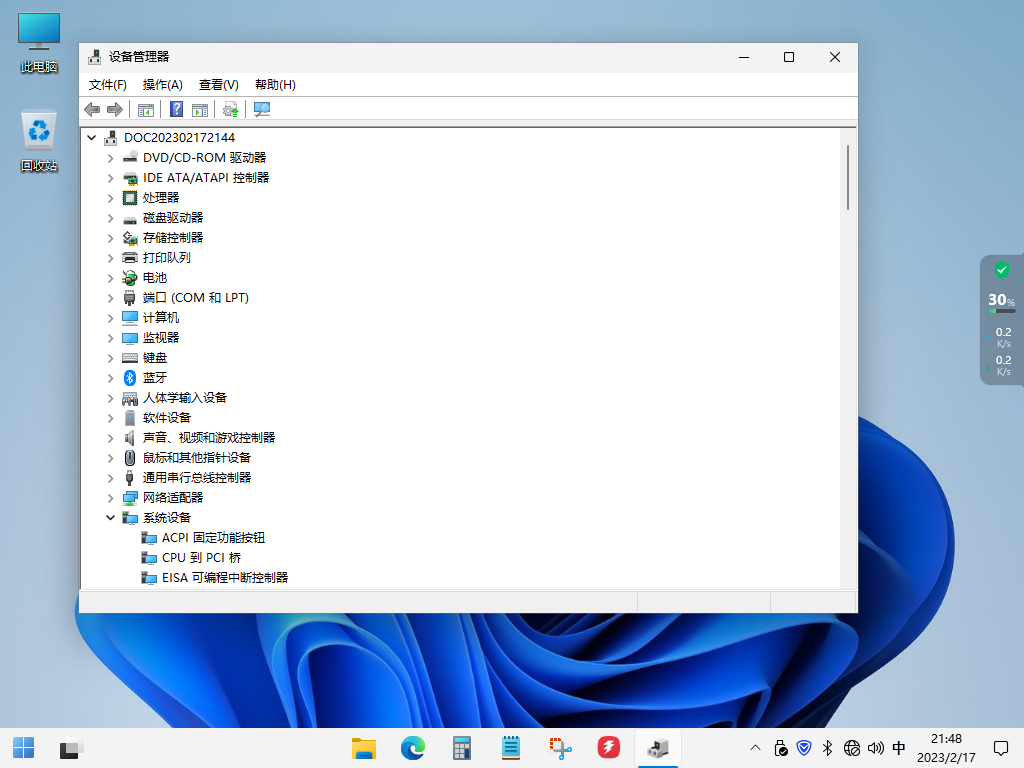Collapse the 系统设备 category
Screen dimensions: 1024x768
pos(110,518)
